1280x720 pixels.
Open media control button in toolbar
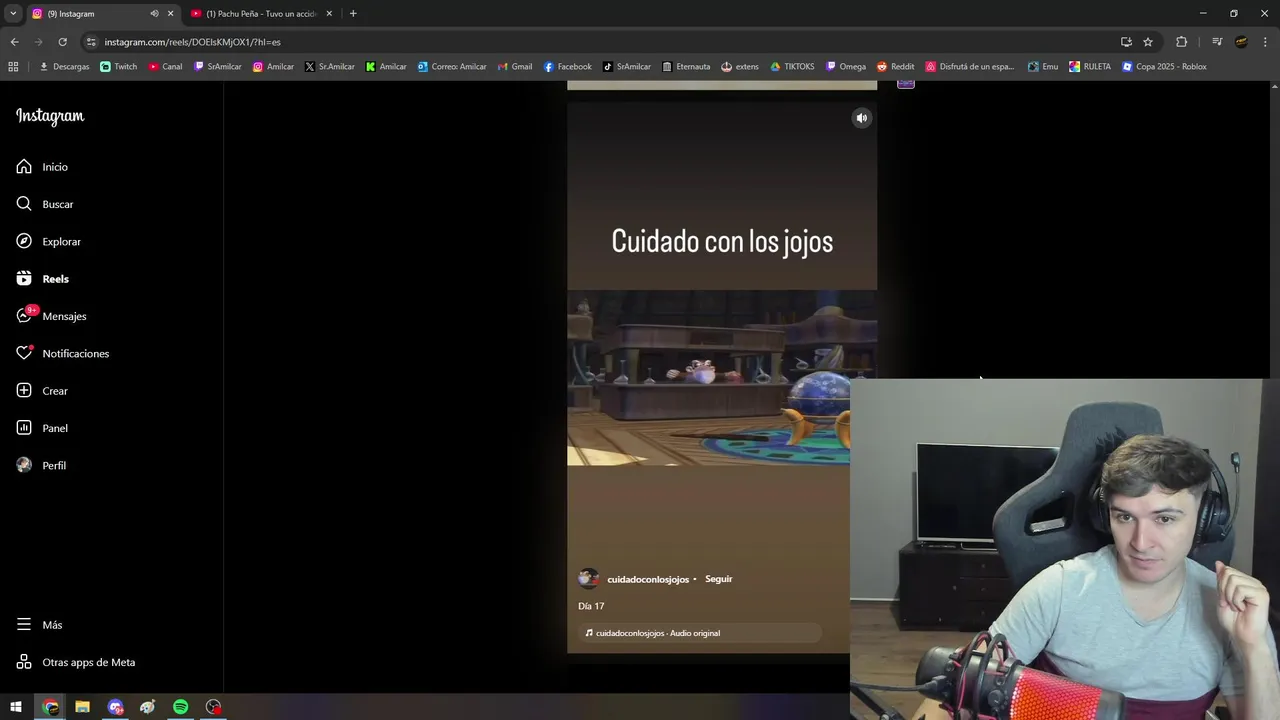tap(1217, 42)
